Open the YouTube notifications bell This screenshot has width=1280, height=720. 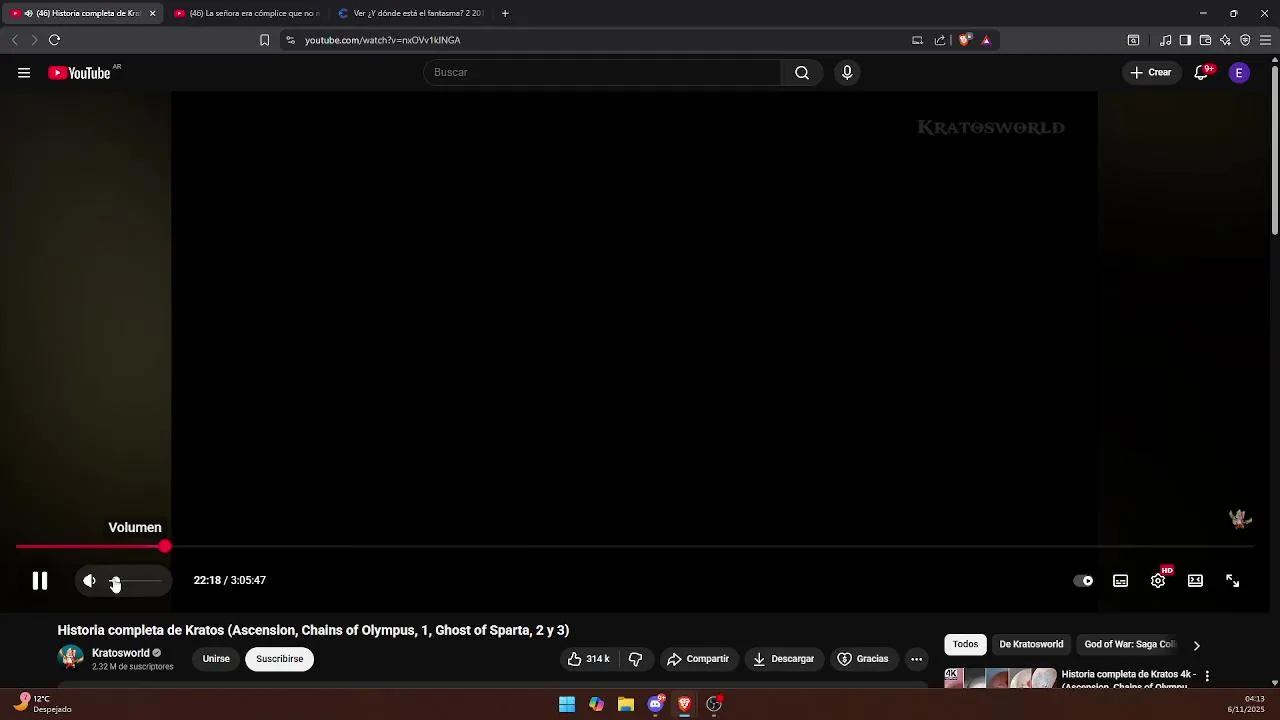coord(1201,73)
